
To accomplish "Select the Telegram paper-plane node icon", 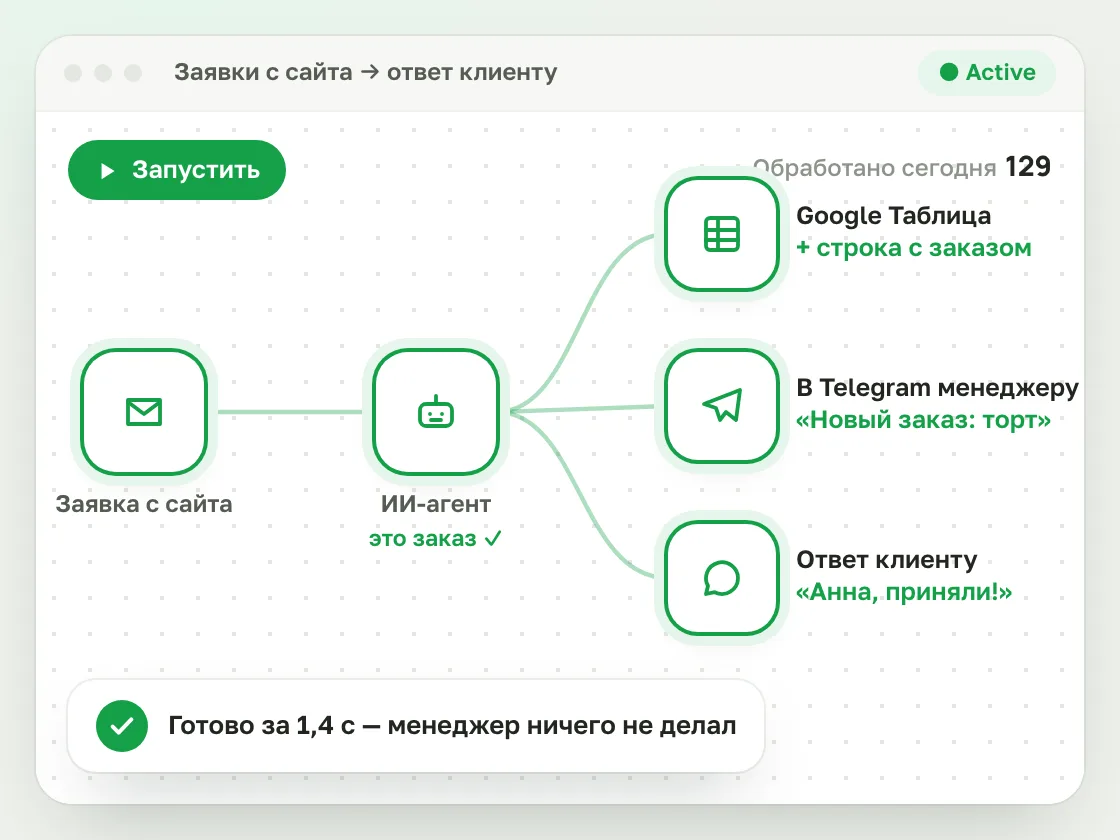I will 721,406.
